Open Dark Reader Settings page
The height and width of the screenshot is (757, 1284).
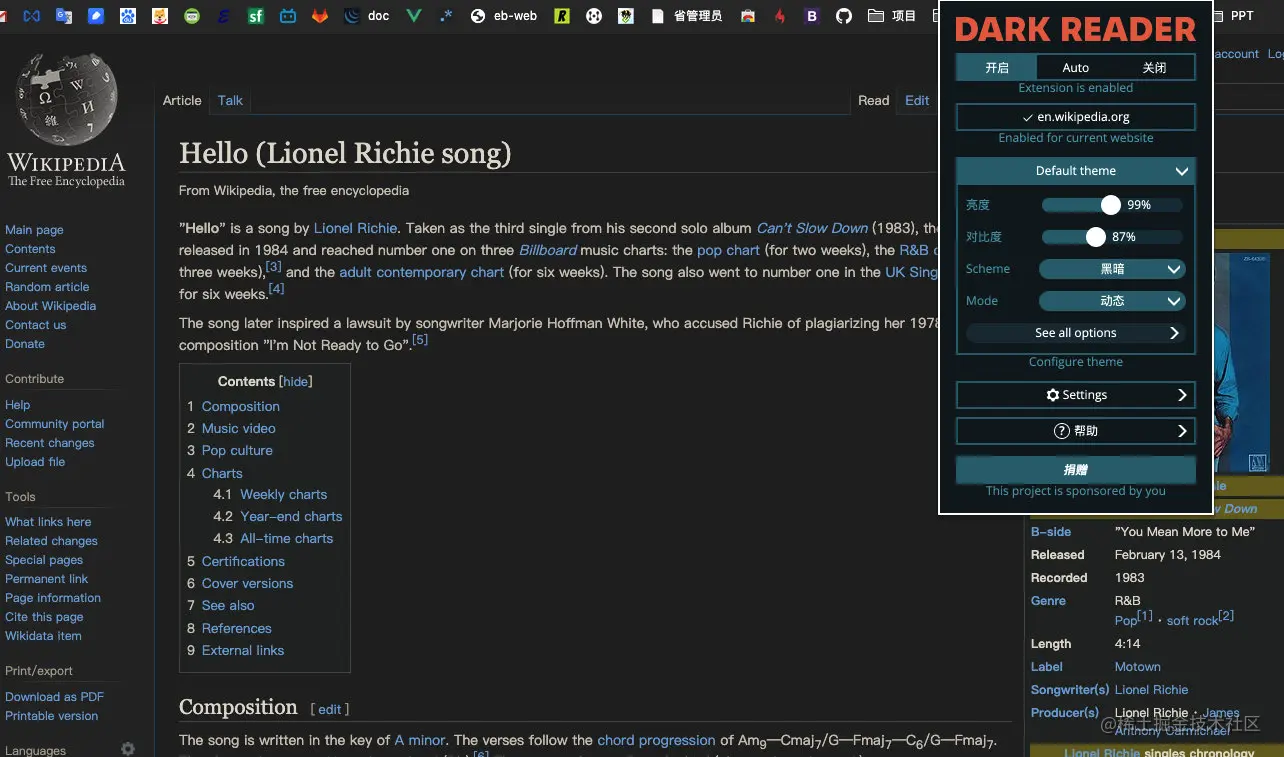[x=1076, y=395]
